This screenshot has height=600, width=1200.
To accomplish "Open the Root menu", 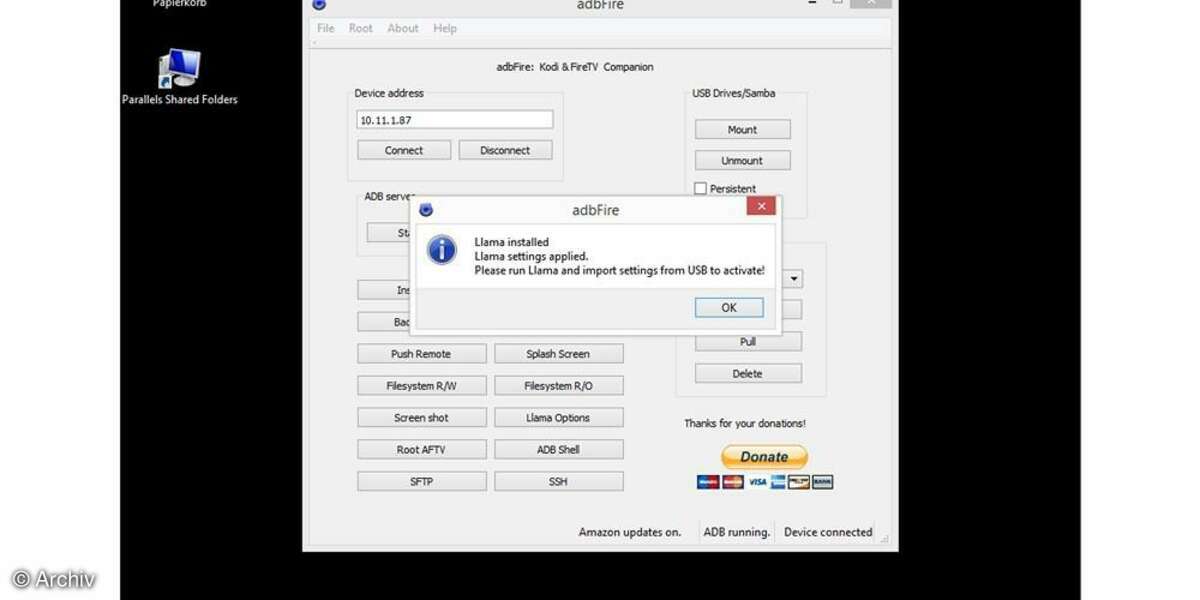I will coord(361,28).
